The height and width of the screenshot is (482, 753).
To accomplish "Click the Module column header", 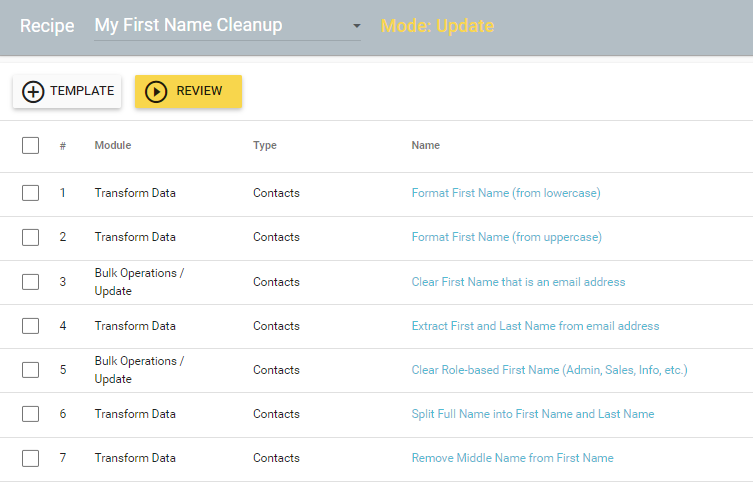I will (x=112, y=145).
